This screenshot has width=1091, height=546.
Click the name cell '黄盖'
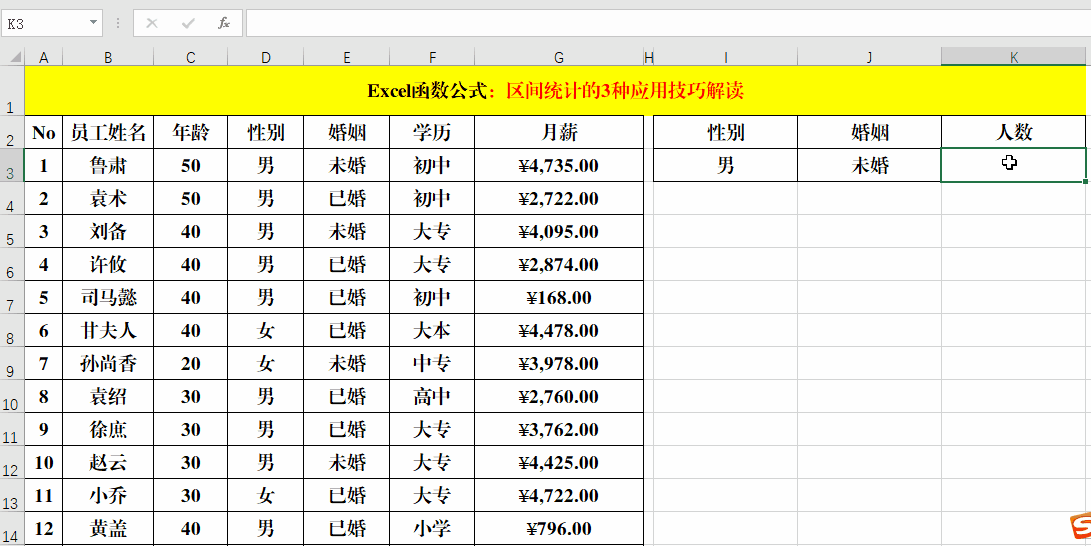point(108,529)
